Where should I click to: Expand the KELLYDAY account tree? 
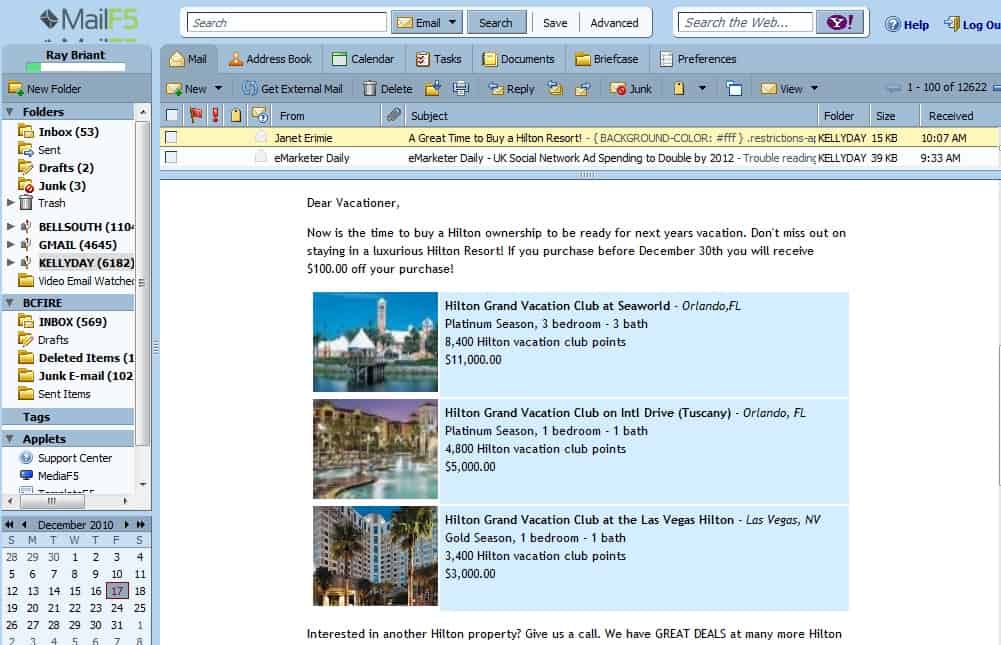[10, 262]
